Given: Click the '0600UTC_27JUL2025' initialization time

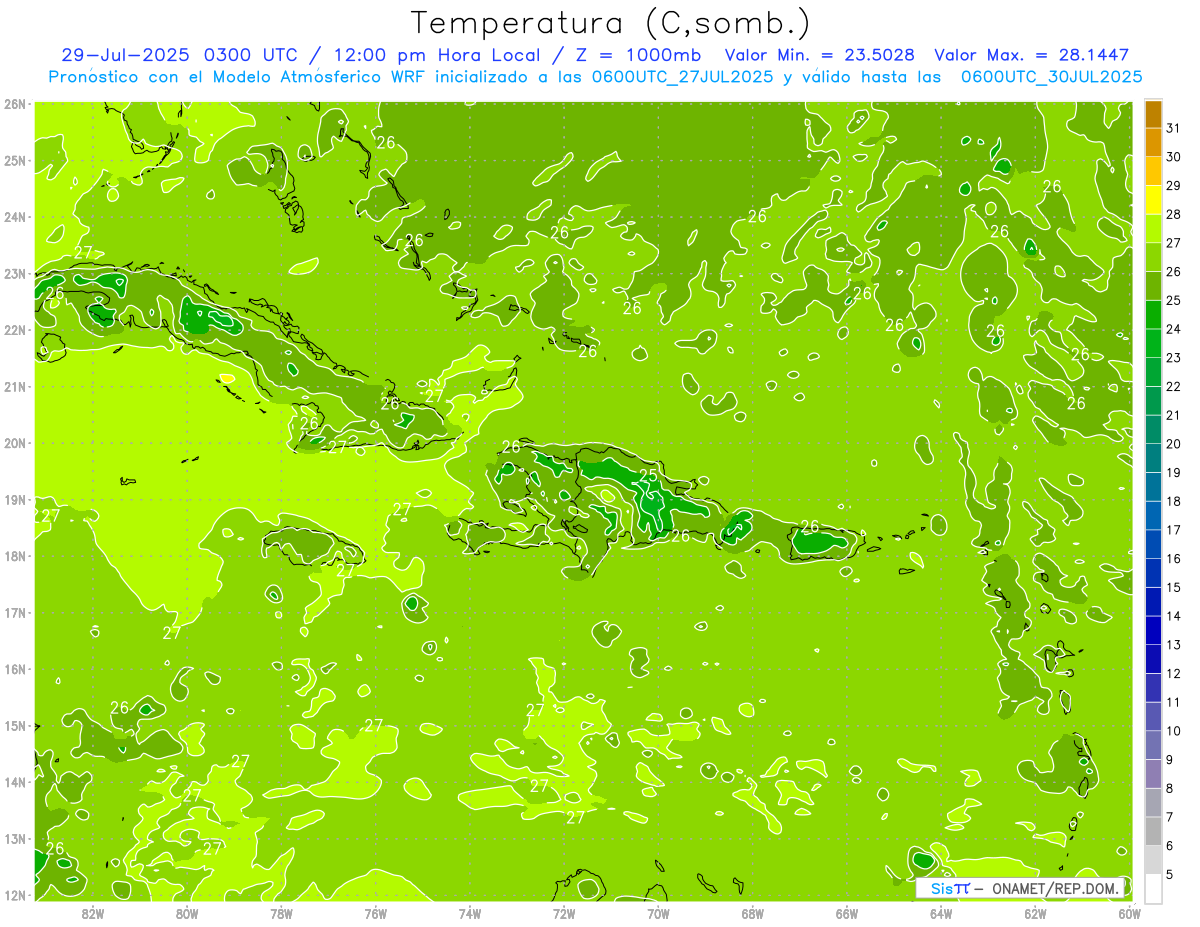Looking at the screenshot, I should 682,77.
